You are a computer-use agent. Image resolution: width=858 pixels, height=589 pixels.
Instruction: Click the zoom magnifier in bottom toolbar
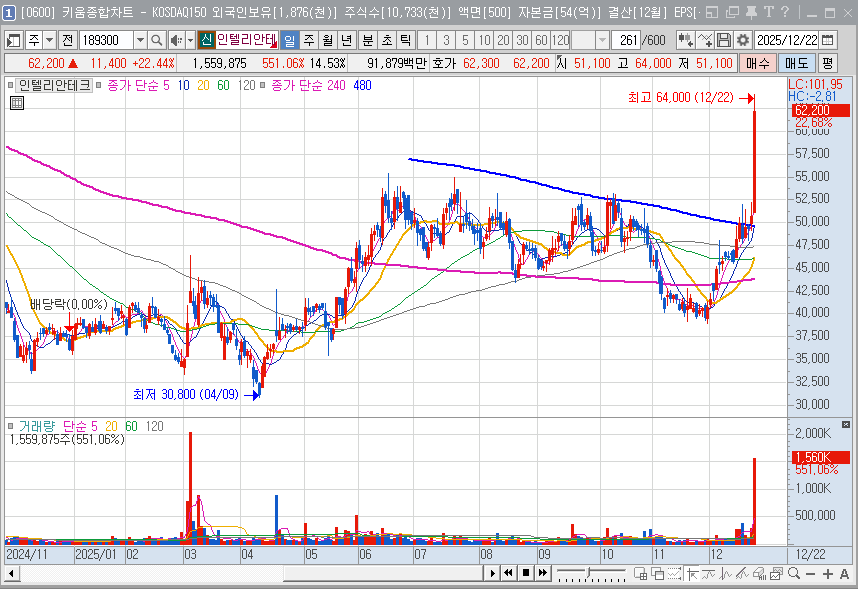coord(794,574)
